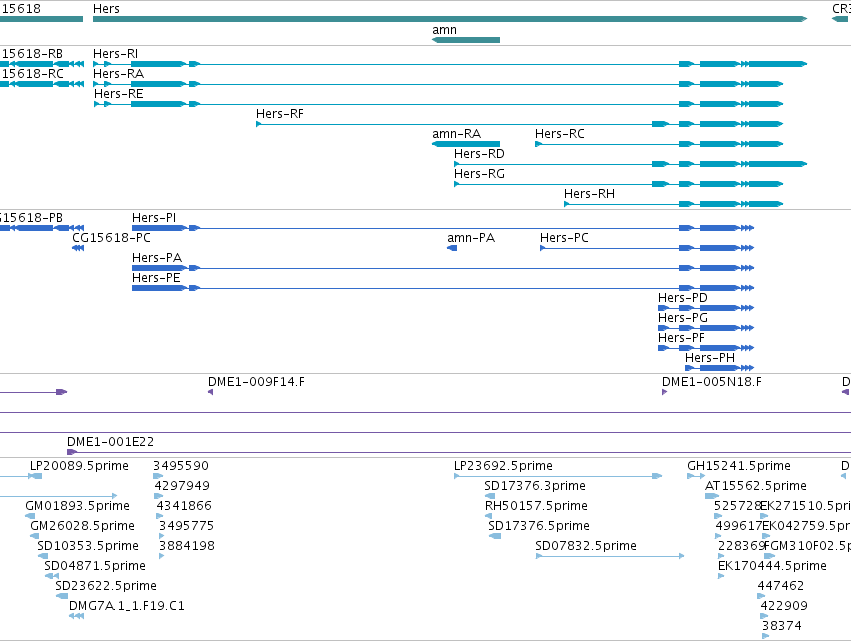Select the 3884198 feature label
Viewport: 851px width, 641px height.
coord(187,547)
